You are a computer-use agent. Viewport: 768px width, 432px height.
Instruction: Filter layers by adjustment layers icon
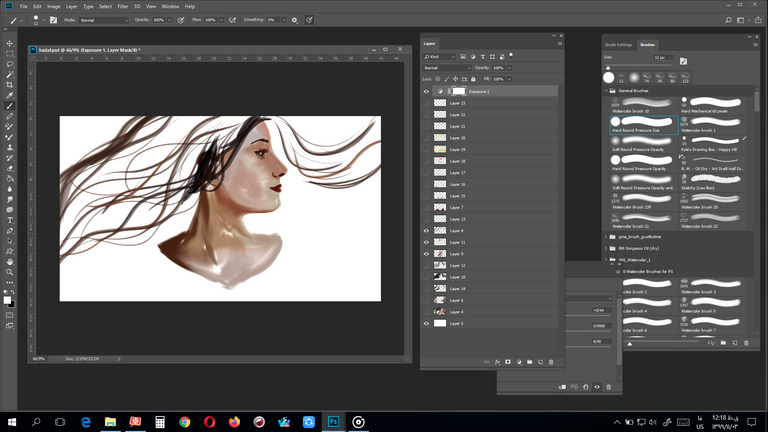coord(473,57)
